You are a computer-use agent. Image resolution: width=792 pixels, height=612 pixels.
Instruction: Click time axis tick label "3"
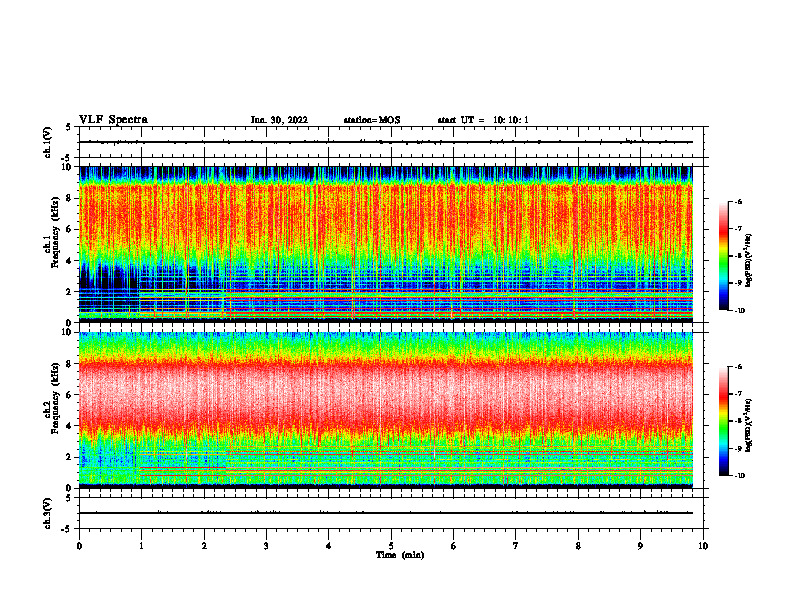click(x=266, y=546)
